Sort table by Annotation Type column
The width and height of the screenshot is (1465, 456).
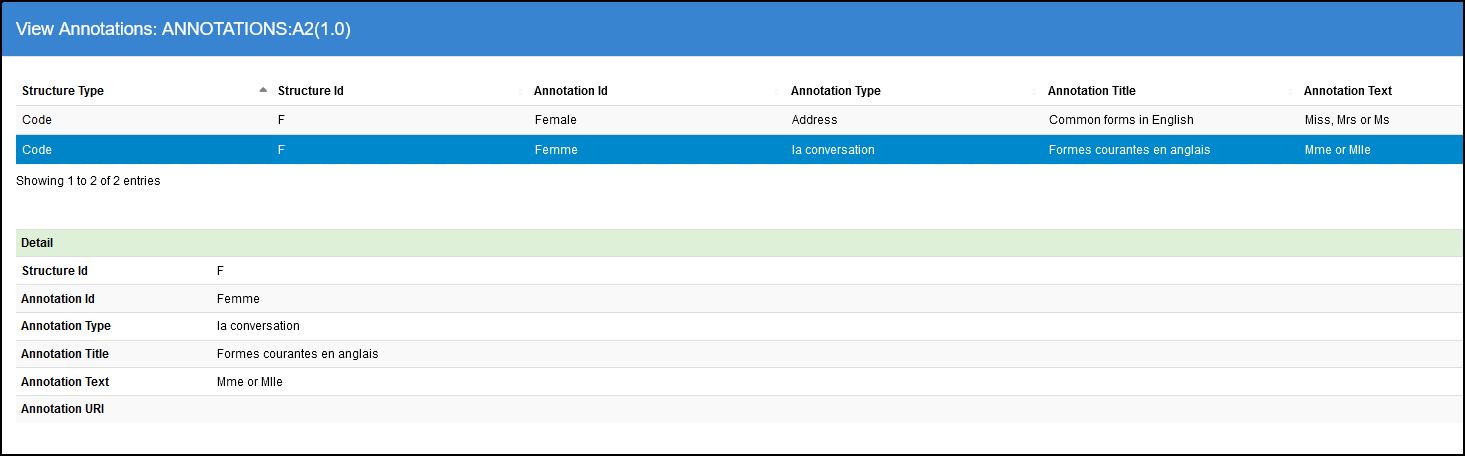point(836,91)
